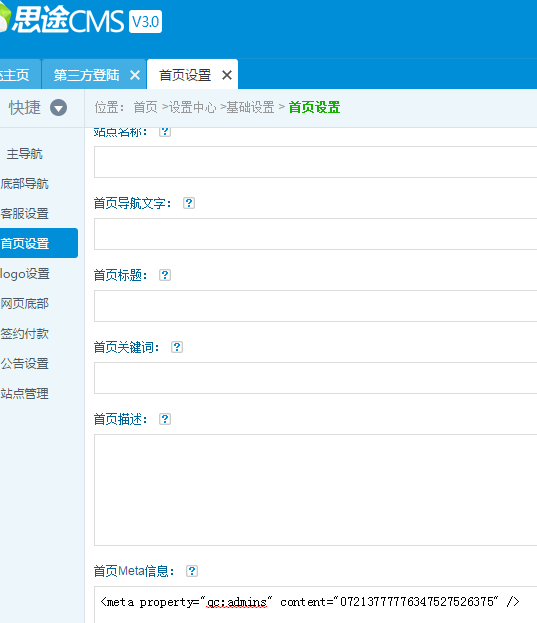Screen dimensions: 537x623
Task: Click the 首页关键词 label
Action: (x=126, y=347)
